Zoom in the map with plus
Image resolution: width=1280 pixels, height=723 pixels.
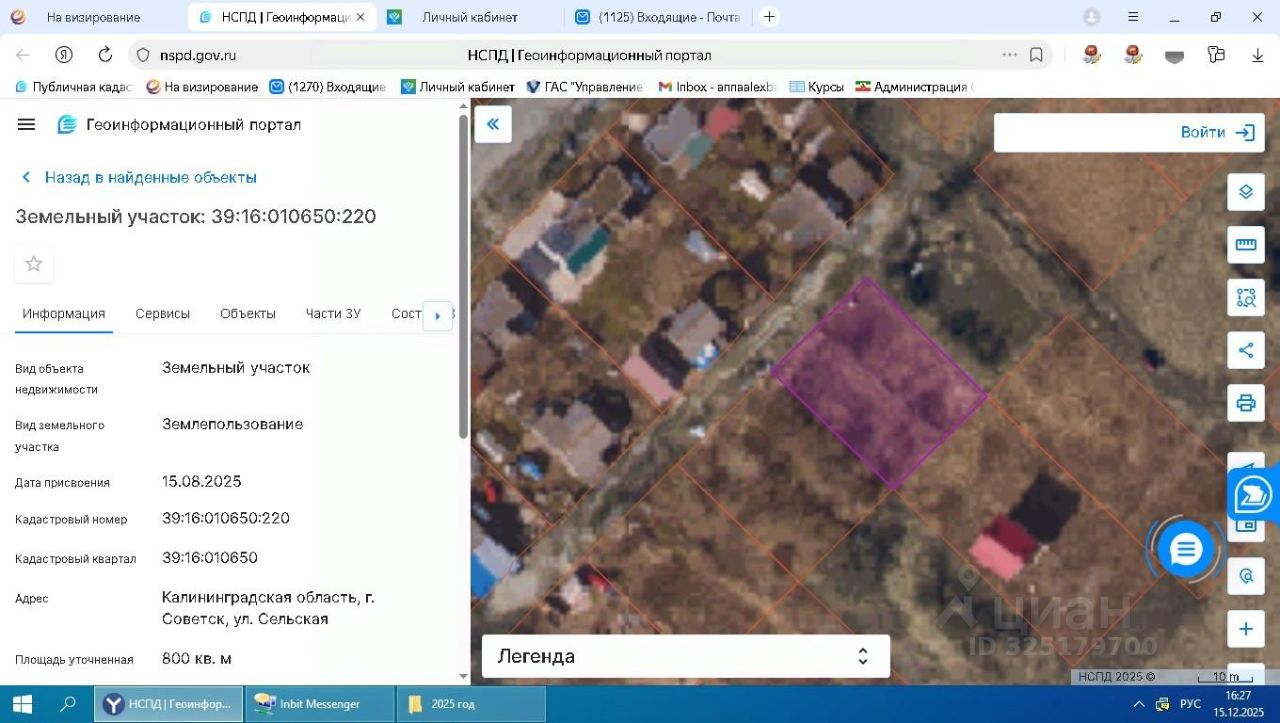[x=1246, y=629]
